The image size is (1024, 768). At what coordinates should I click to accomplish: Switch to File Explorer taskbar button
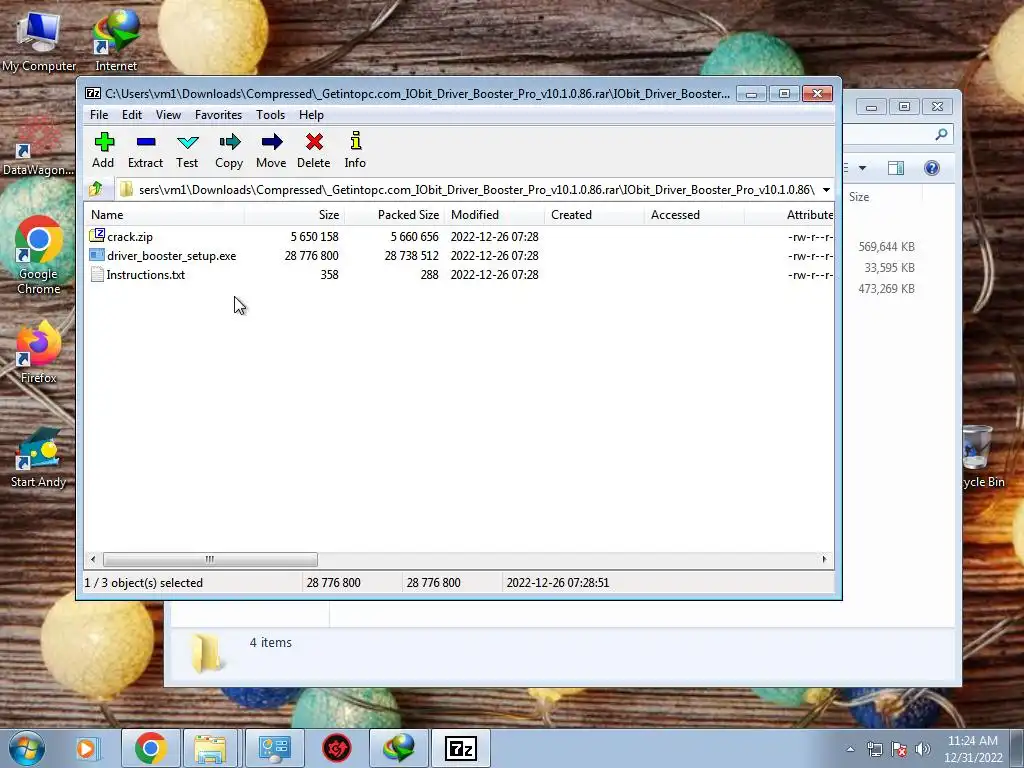point(210,748)
